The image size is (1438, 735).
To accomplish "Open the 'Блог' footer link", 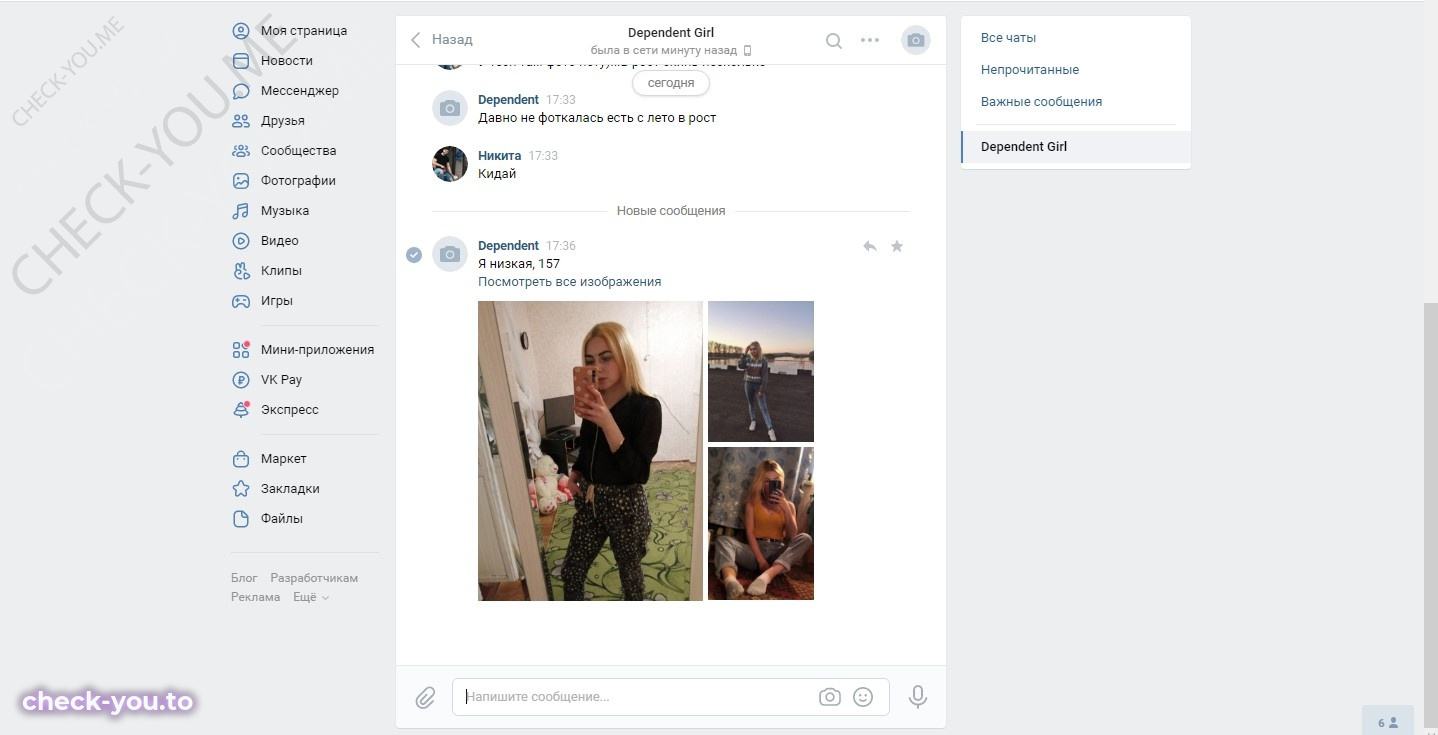I will 244,578.
